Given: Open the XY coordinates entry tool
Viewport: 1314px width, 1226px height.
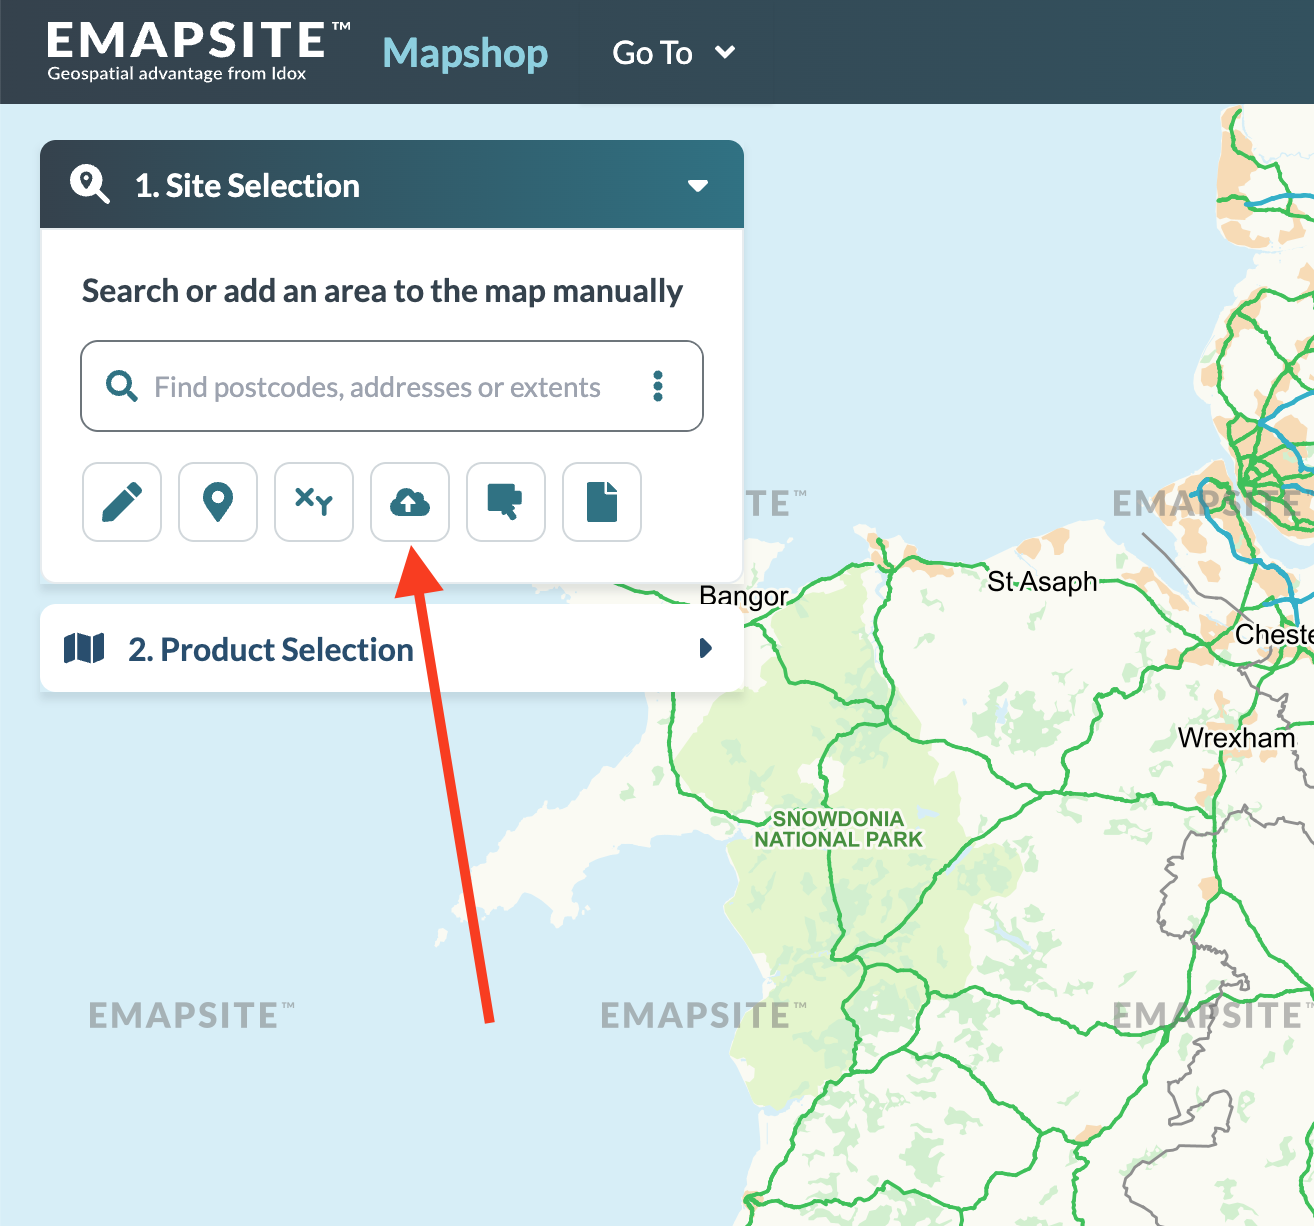Looking at the screenshot, I should pos(314,502).
